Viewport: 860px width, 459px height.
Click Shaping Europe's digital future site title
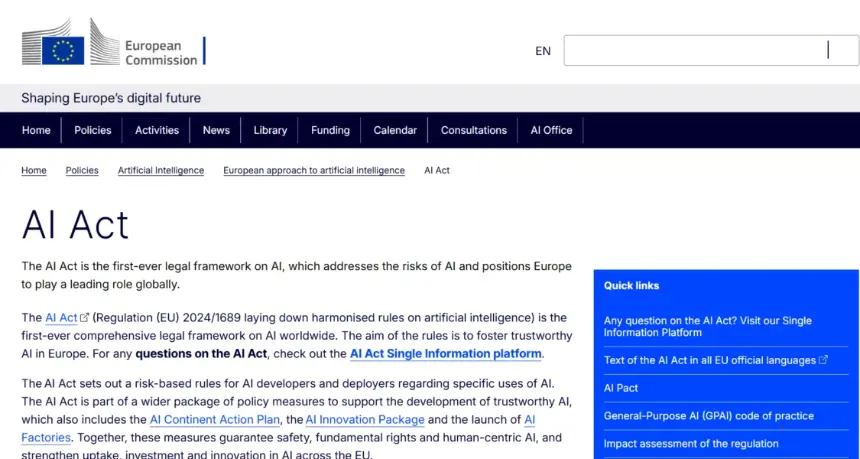coord(111,98)
